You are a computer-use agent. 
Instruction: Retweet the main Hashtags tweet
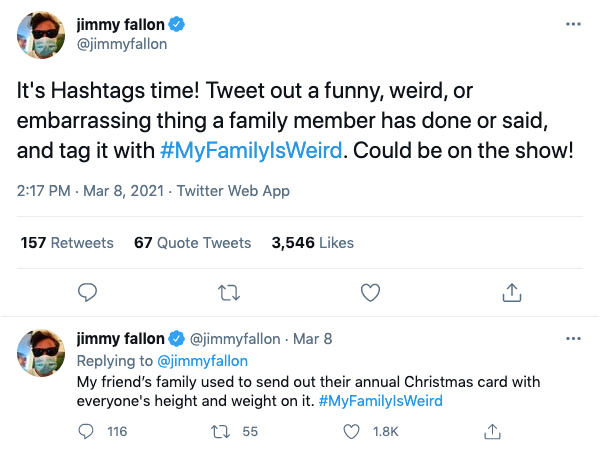coord(230,292)
